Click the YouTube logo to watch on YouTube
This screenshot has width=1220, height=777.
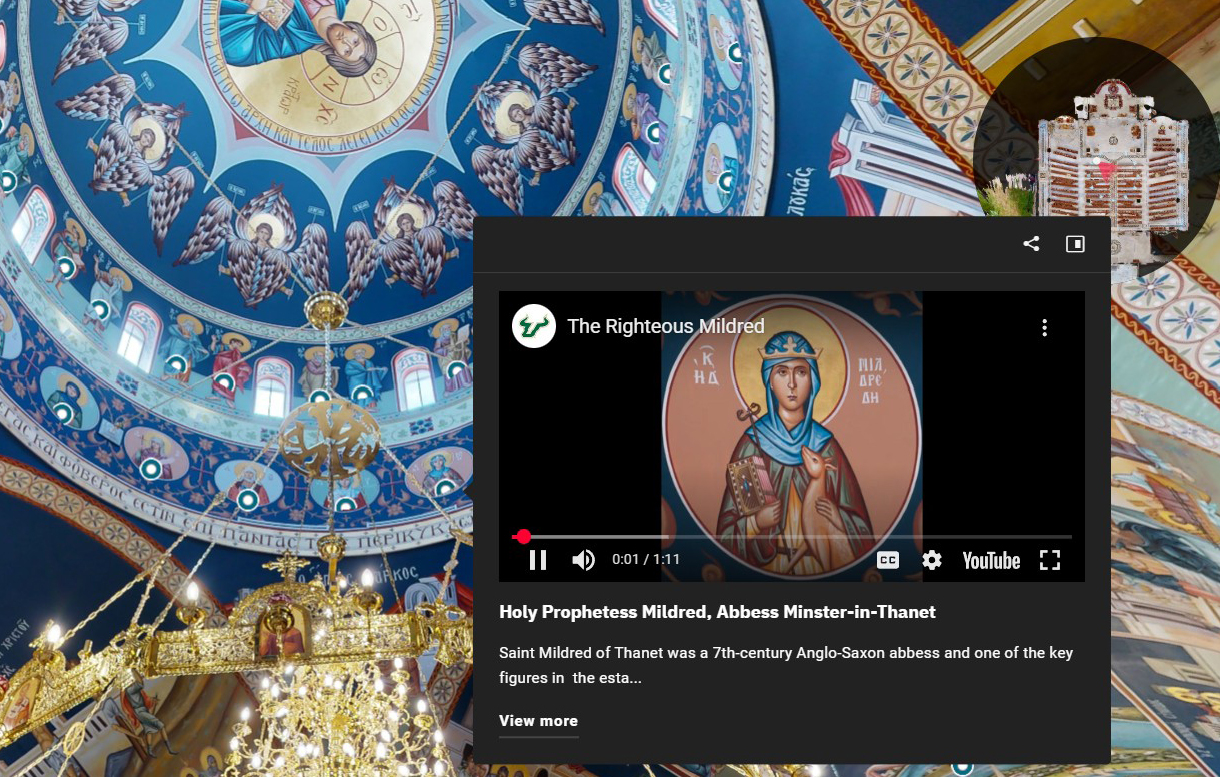pos(990,560)
